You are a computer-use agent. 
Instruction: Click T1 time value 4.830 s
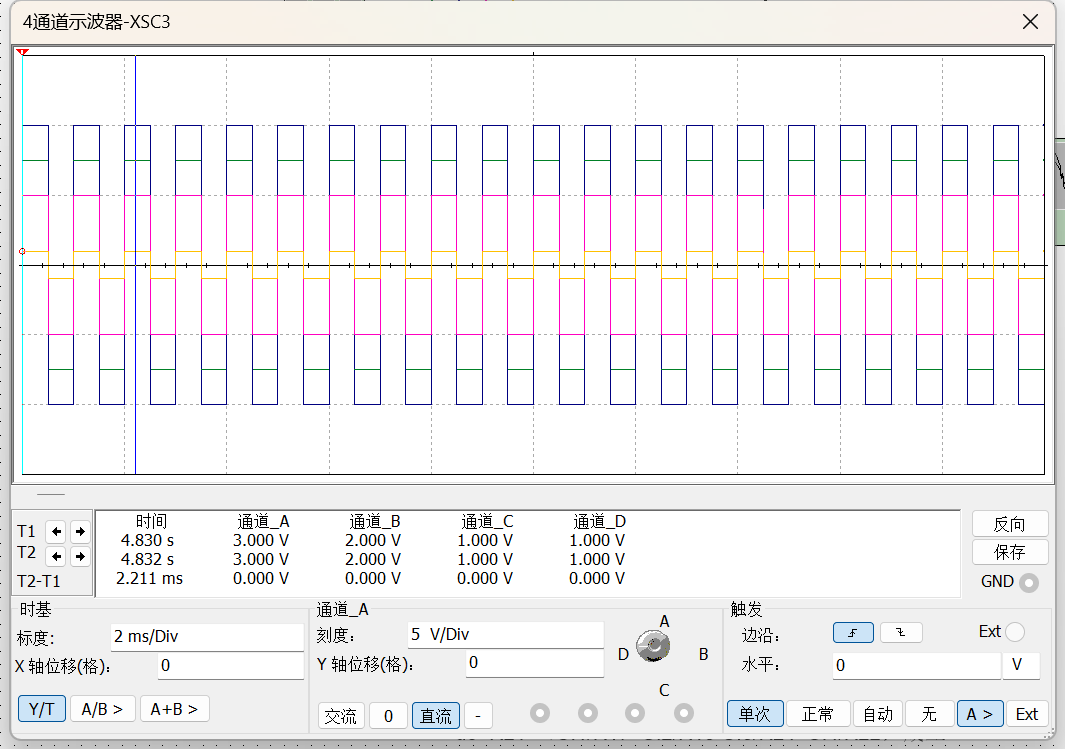(x=147, y=541)
